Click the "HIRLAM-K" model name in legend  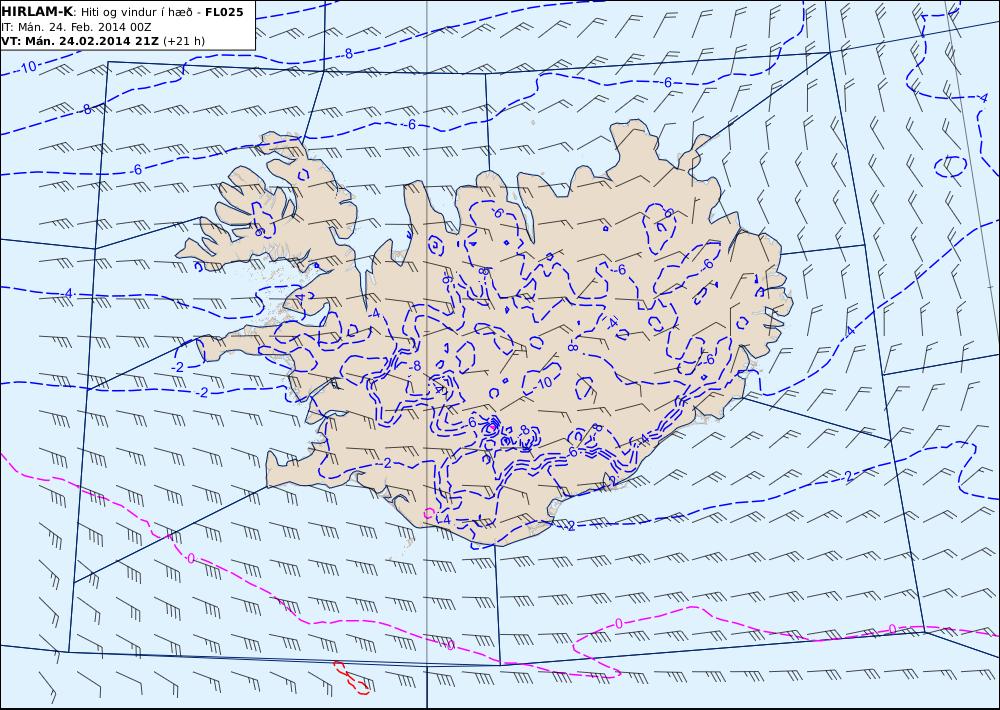(x=37, y=11)
